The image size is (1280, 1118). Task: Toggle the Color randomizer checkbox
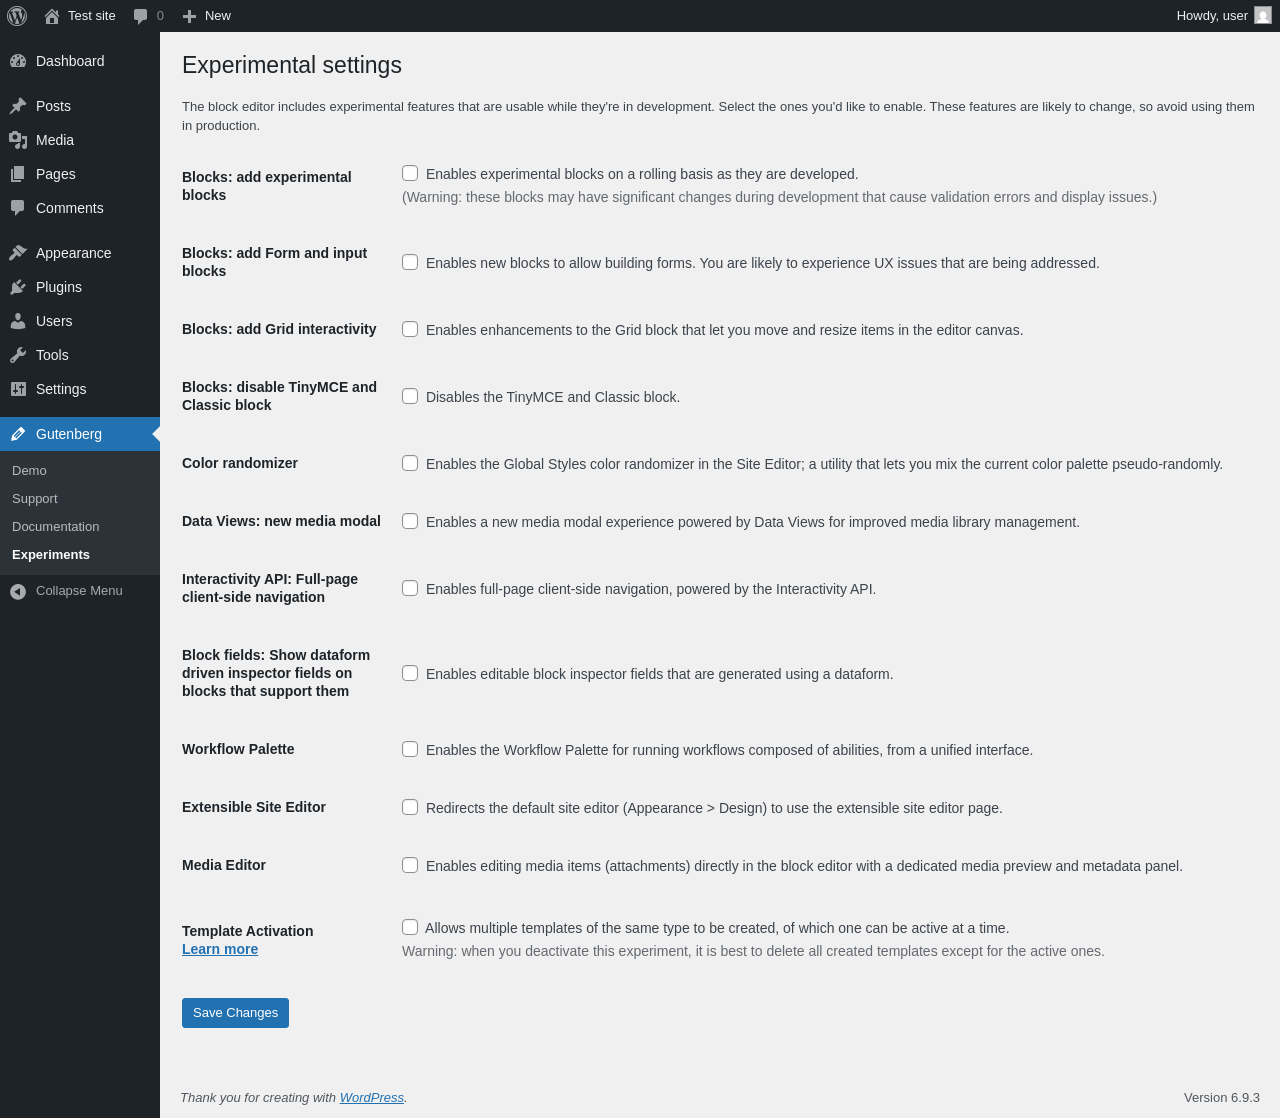pos(410,463)
